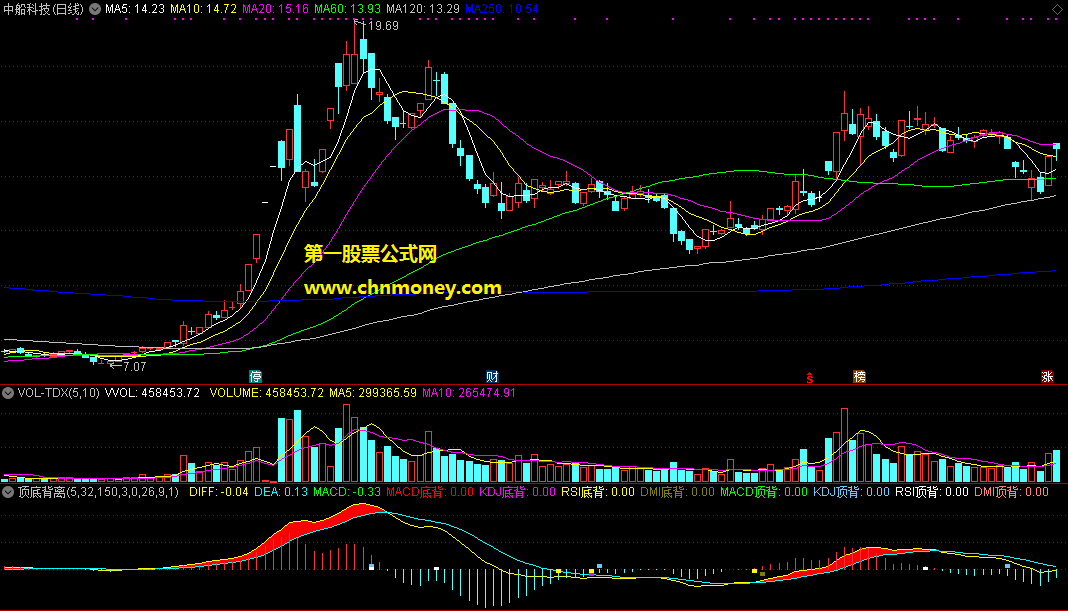The width and height of the screenshot is (1068, 611).
Task: Click the VVOL: 458453.72 value
Action: click(152, 393)
